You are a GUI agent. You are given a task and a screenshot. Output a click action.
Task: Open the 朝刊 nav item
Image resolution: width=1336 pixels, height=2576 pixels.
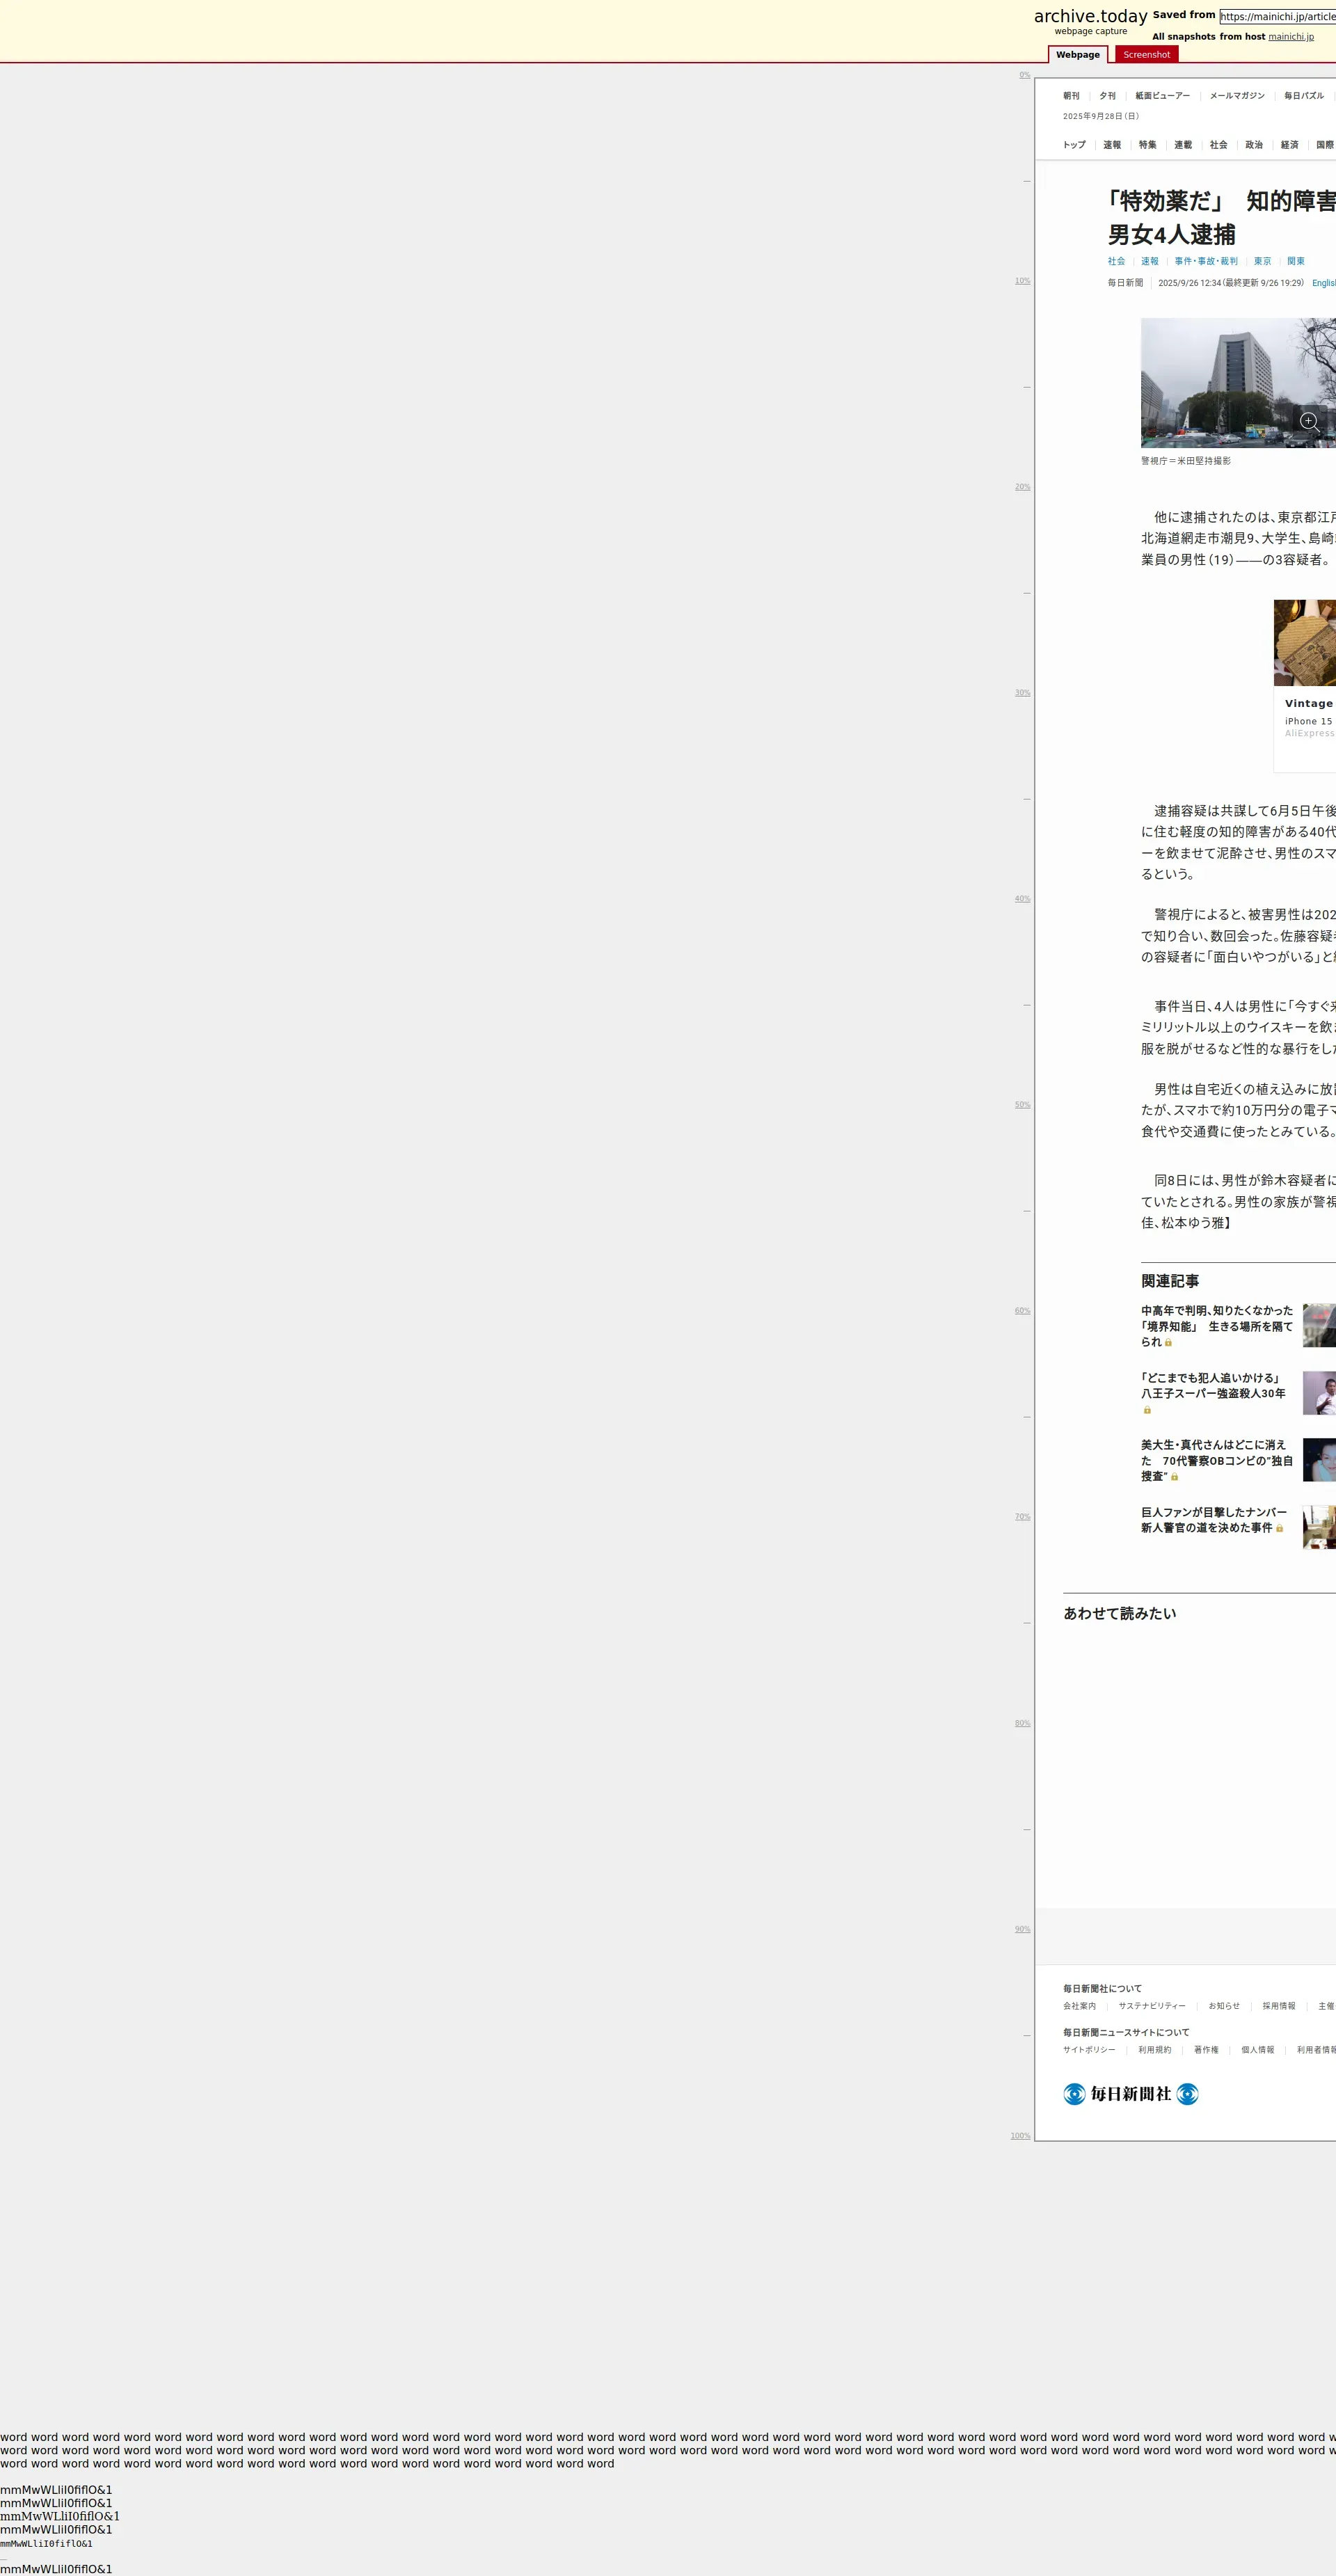click(x=1071, y=96)
